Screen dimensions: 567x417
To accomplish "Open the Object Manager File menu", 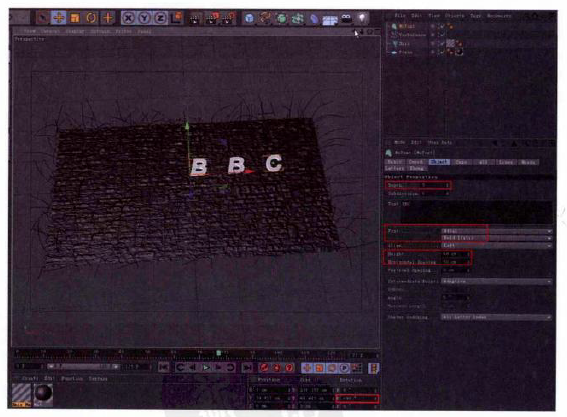I will tap(400, 16).
